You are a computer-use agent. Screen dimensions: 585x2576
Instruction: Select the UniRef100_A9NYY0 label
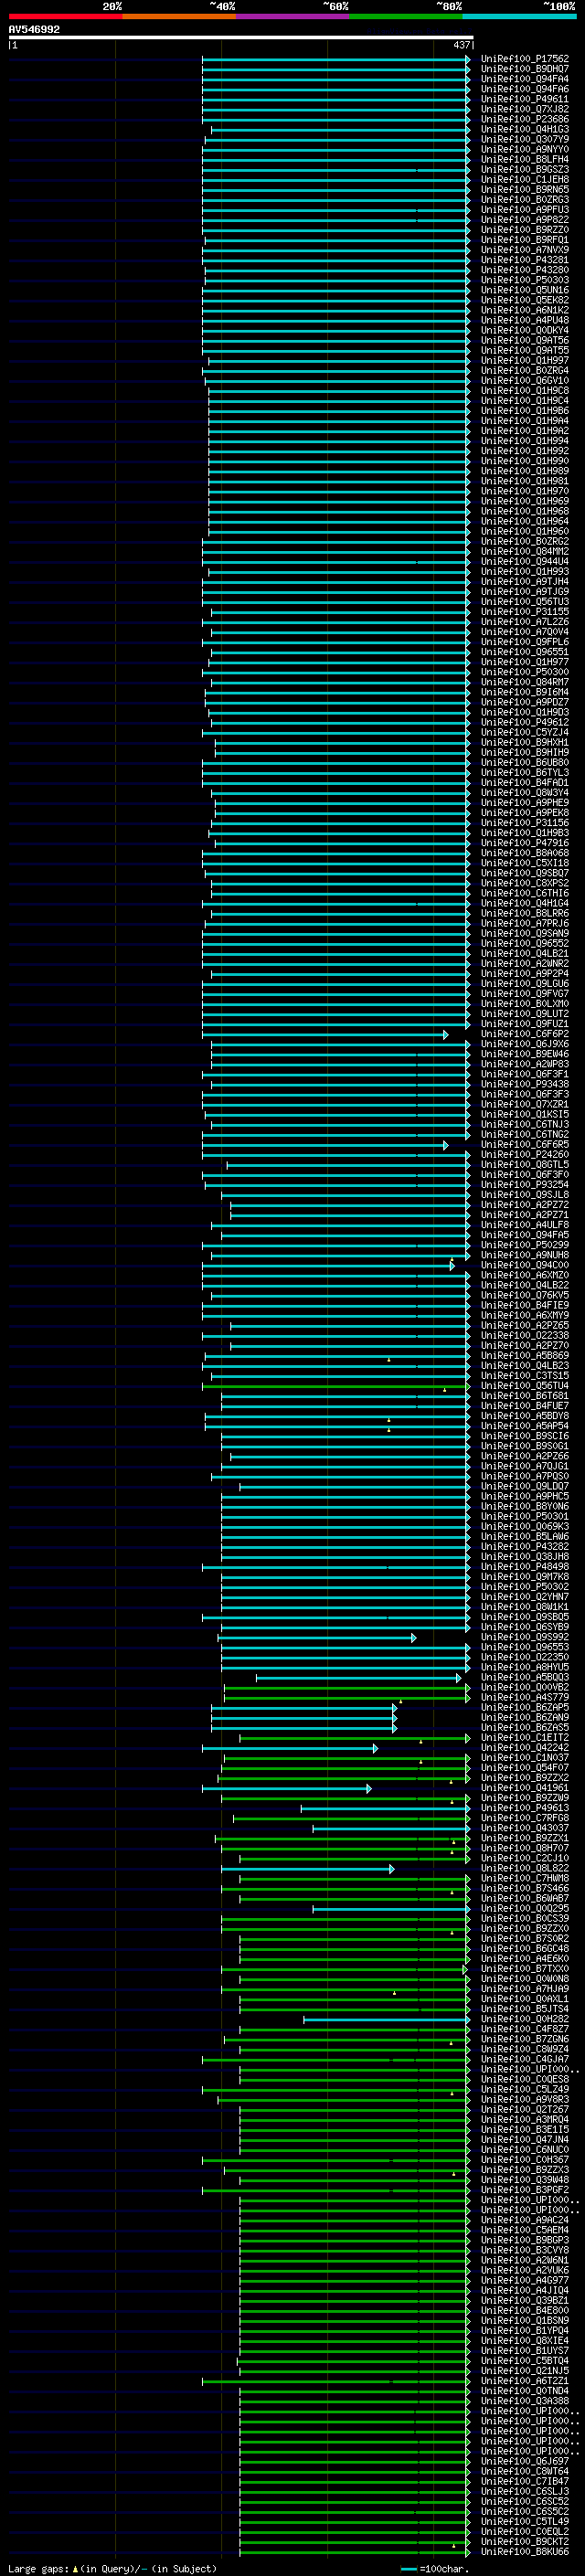click(x=524, y=149)
